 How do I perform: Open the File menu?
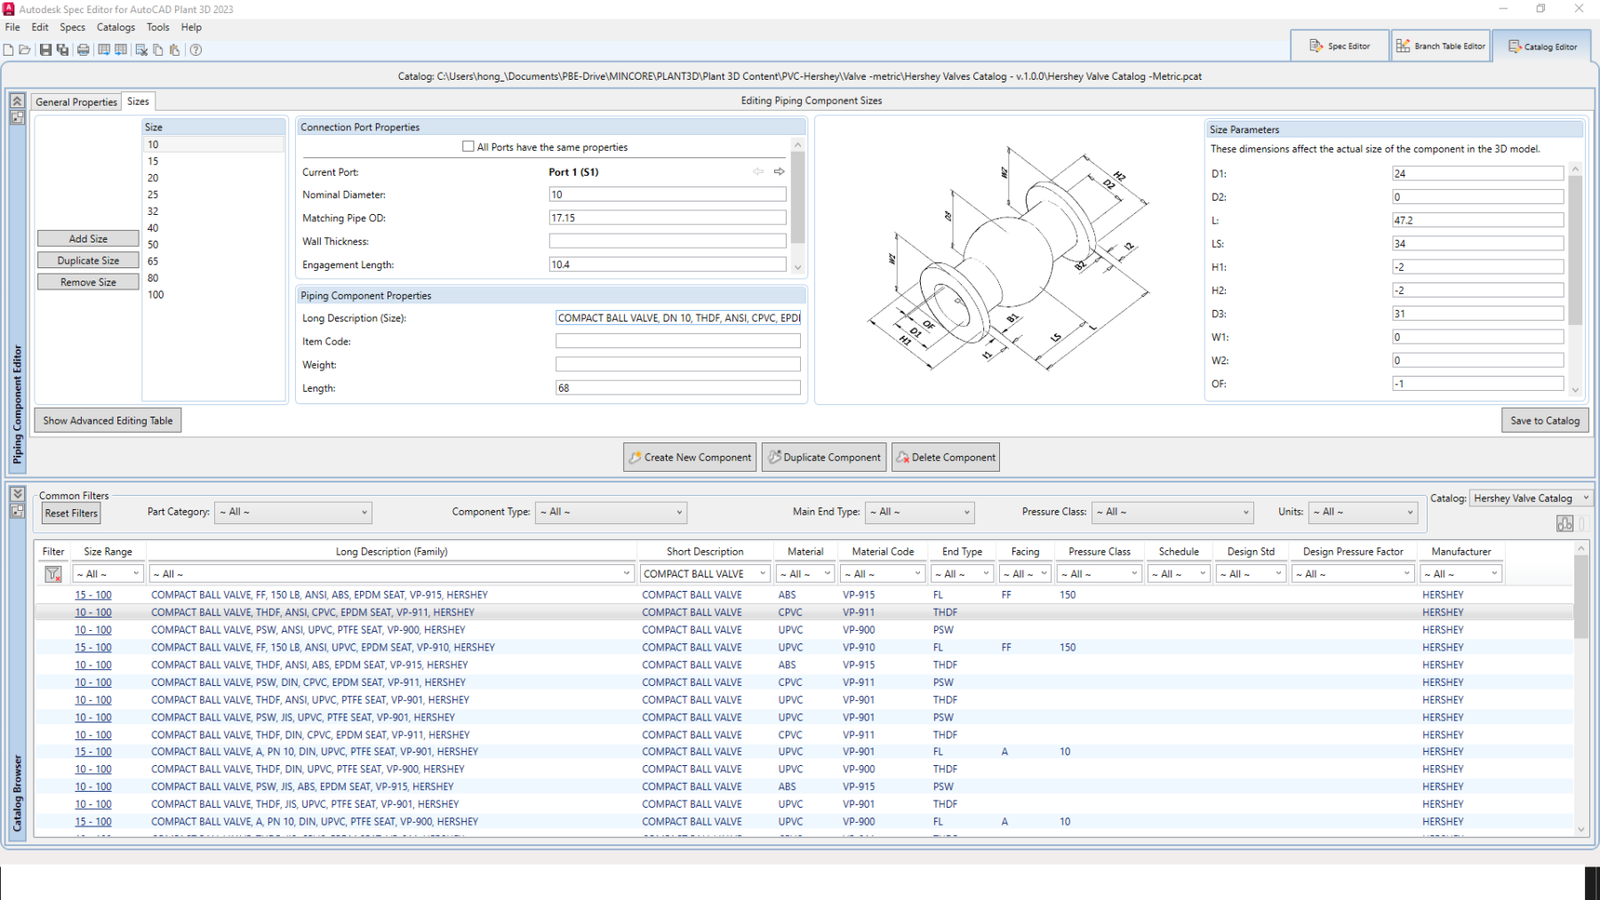point(12,28)
